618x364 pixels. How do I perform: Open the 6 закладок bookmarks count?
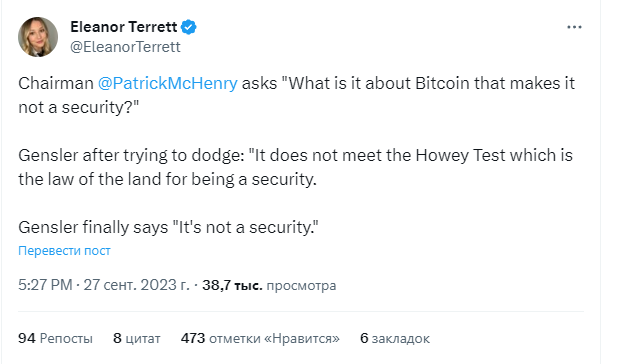point(395,338)
